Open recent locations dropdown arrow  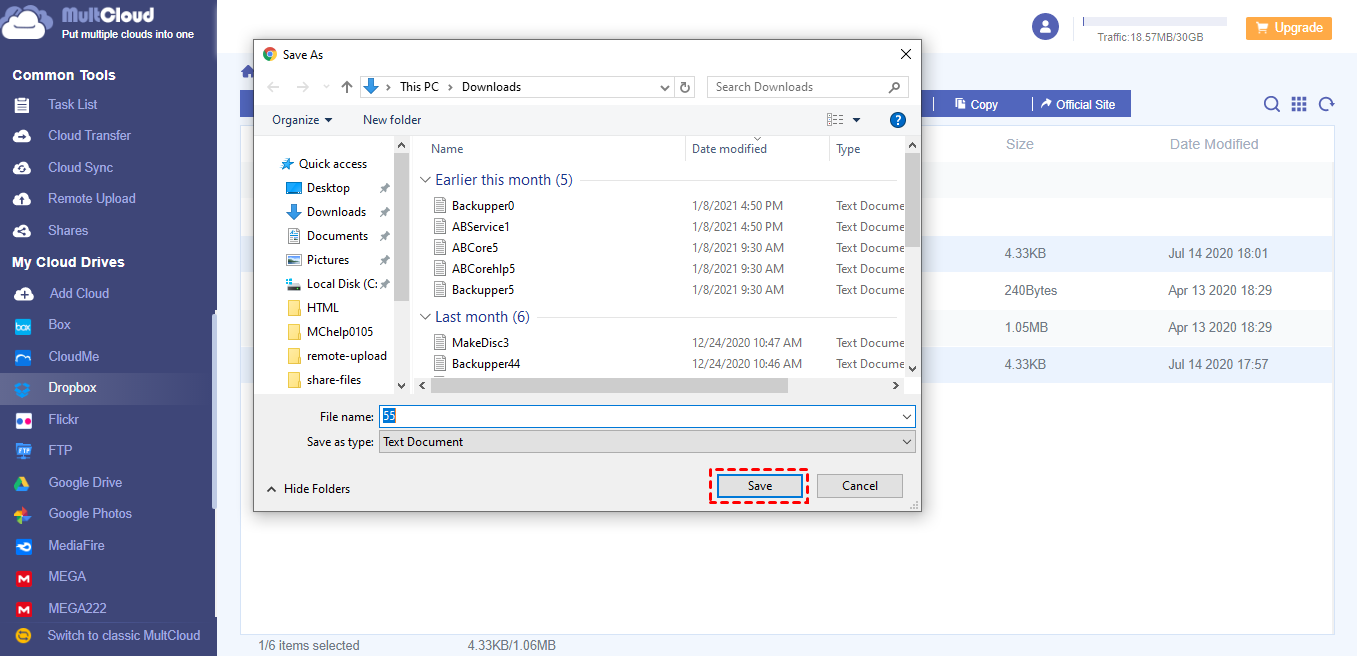326,87
